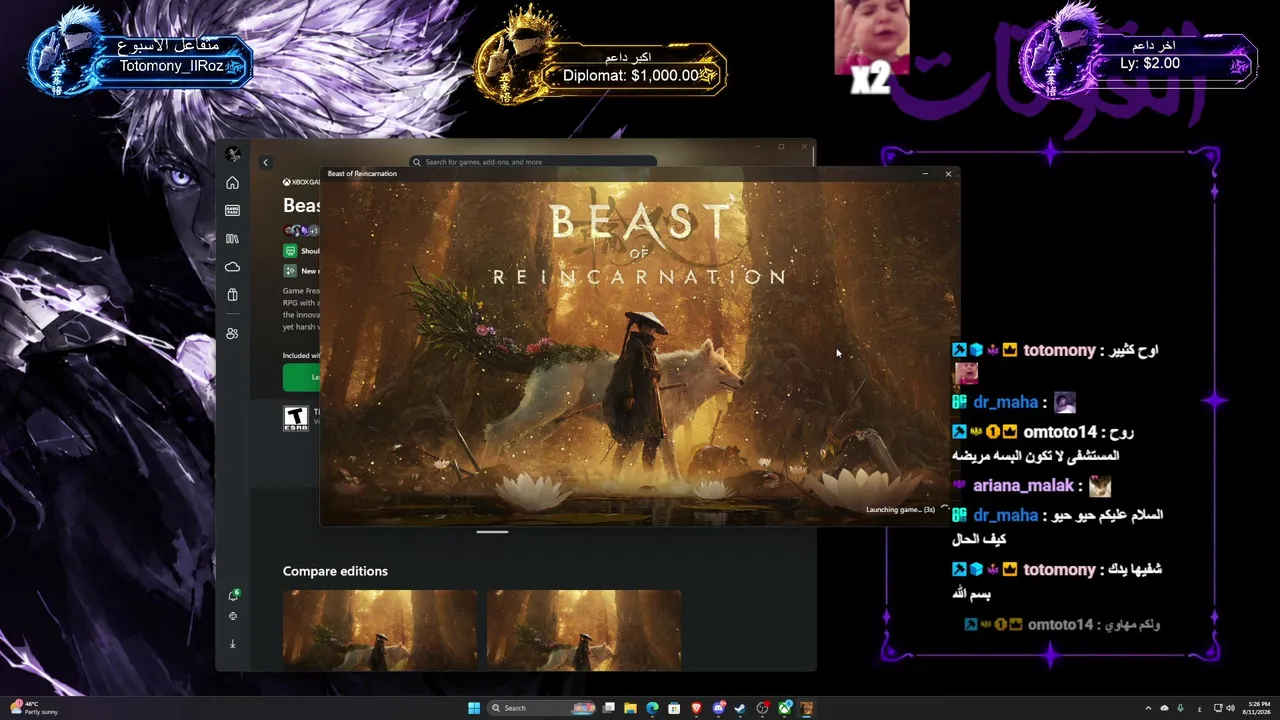Image resolution: width=1280 pixels, height=720 pixels.
Task: Click the OneDrive cloud tray icon
Action: [1164, 708]
